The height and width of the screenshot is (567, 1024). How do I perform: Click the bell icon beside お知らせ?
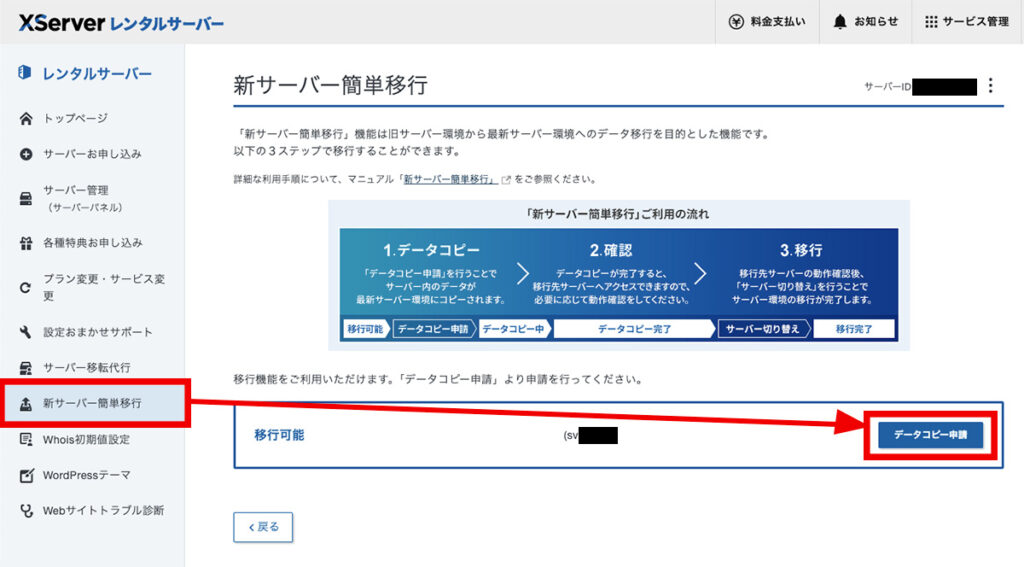tap(840, 22)
